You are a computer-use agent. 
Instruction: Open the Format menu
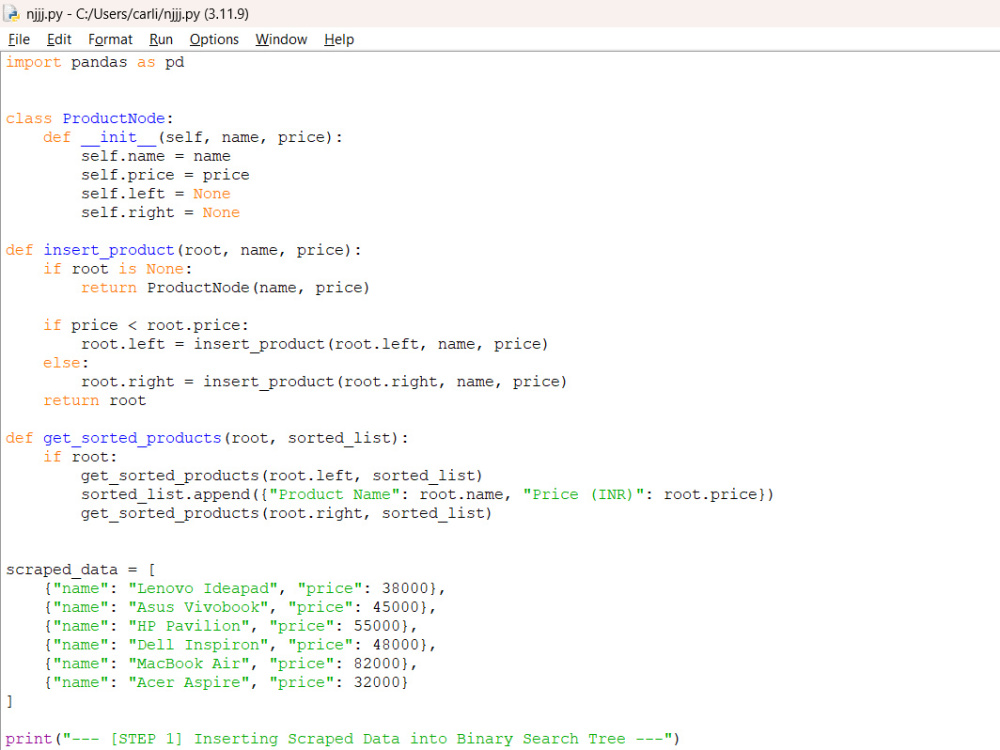tap(110, 40)
